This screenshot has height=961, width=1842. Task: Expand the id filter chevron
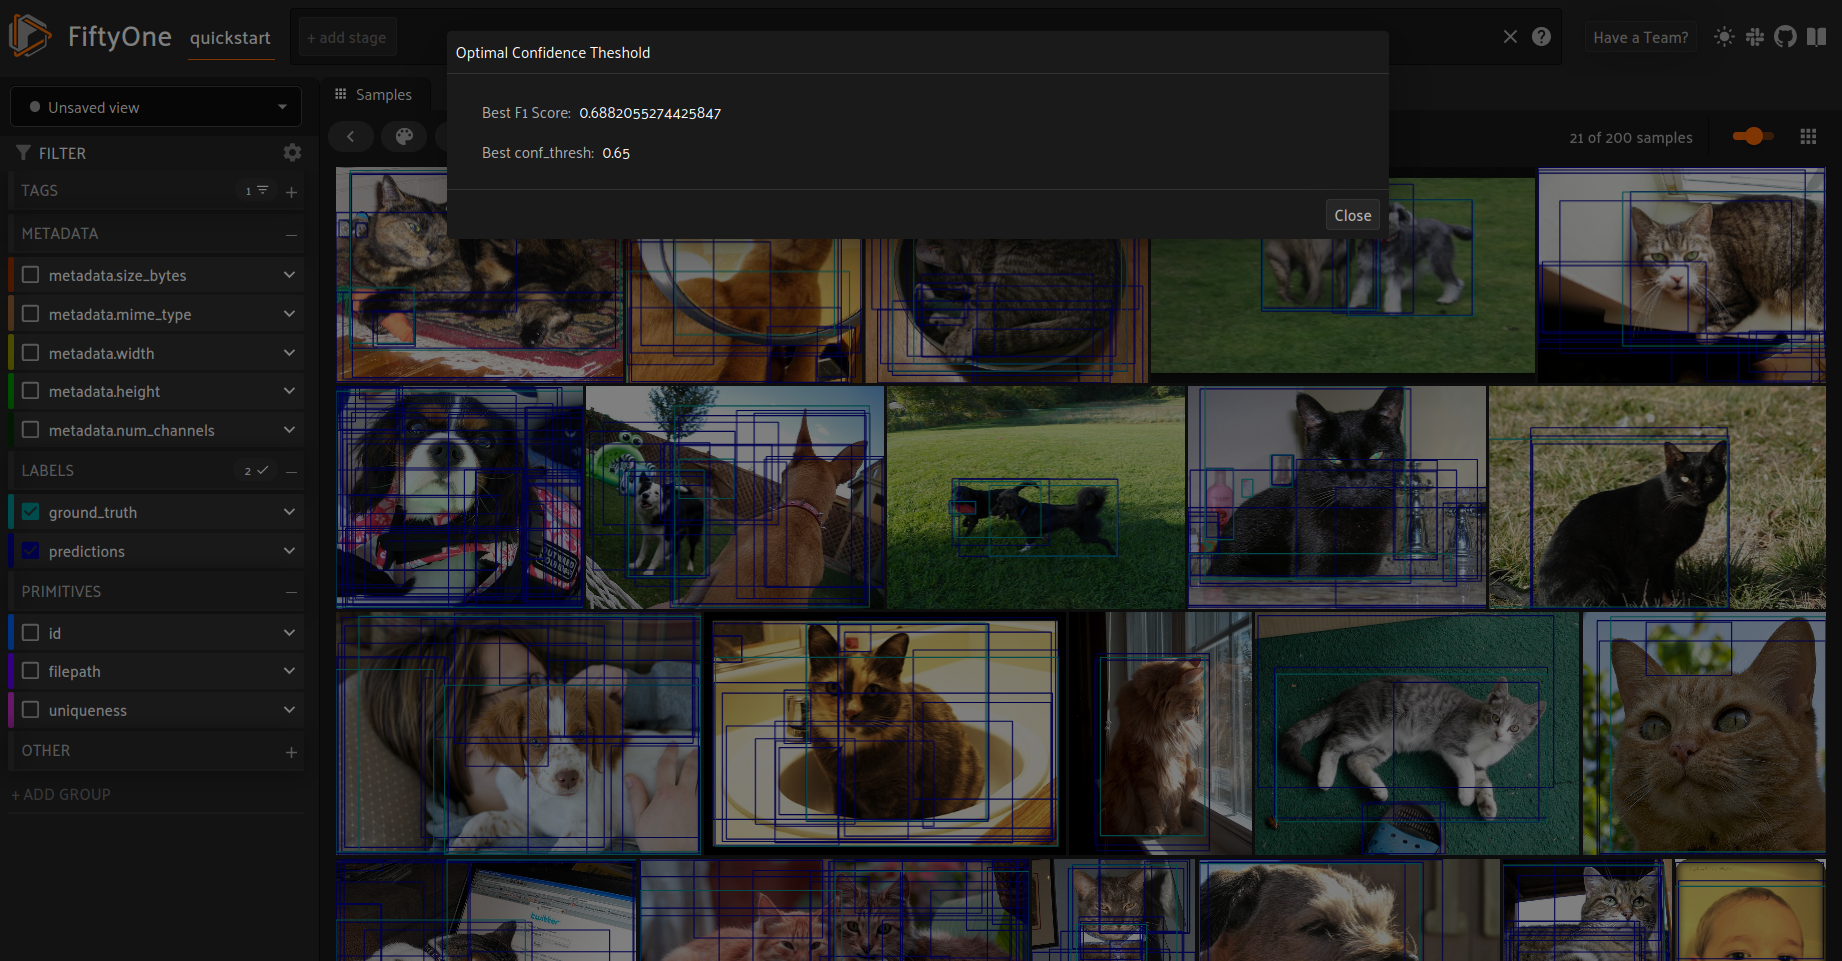289,633
